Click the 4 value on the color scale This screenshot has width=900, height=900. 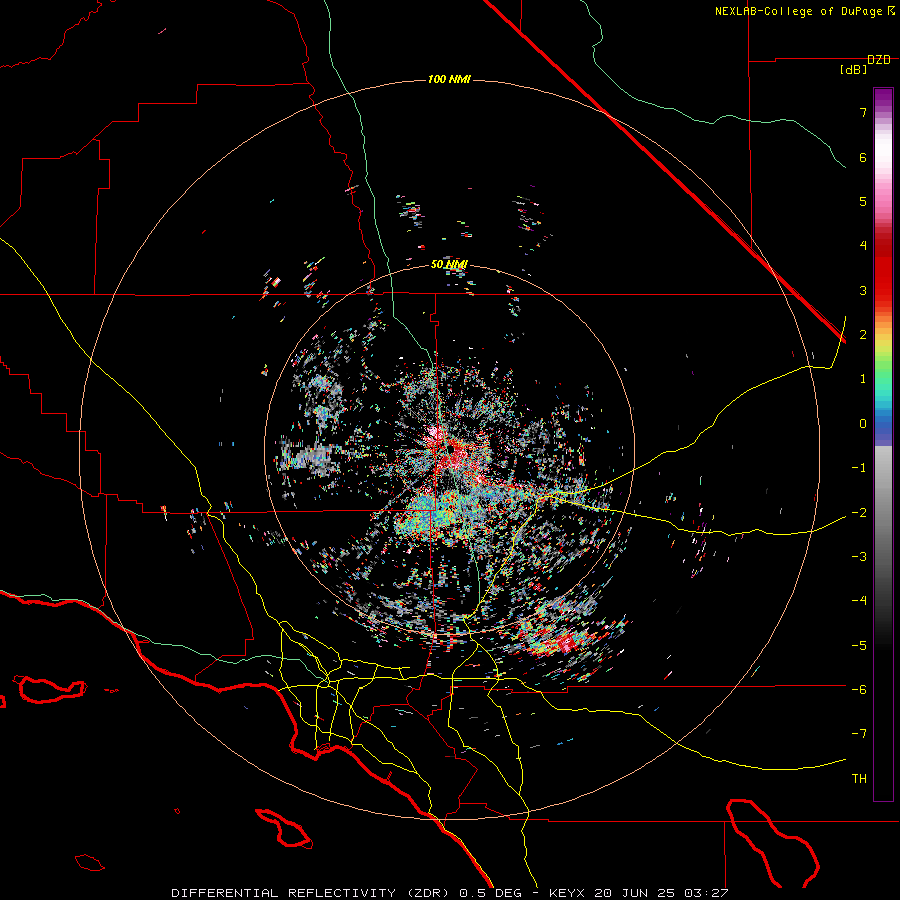click(863, 246)
